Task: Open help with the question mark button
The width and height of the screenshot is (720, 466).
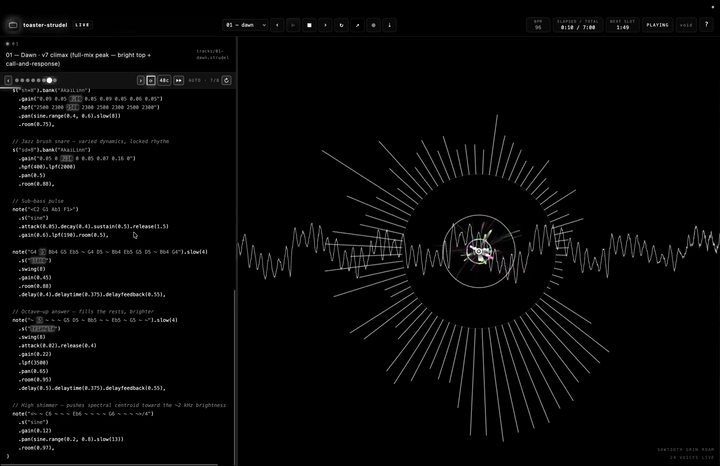Action: (x=706, y=25)
